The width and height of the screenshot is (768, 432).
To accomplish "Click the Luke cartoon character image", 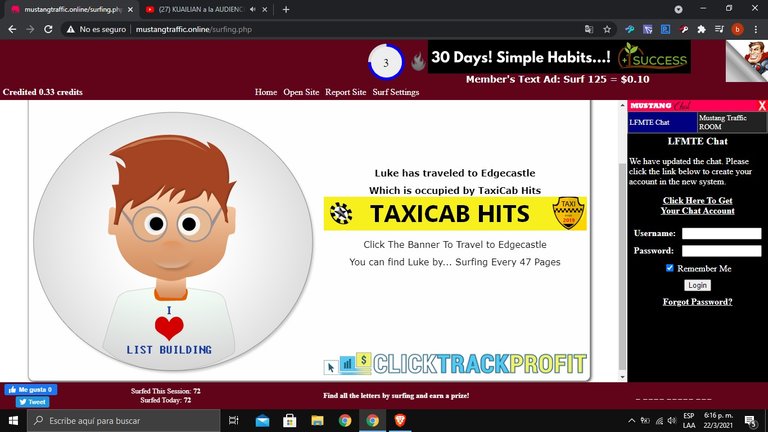I will click(x=173, y=241).
